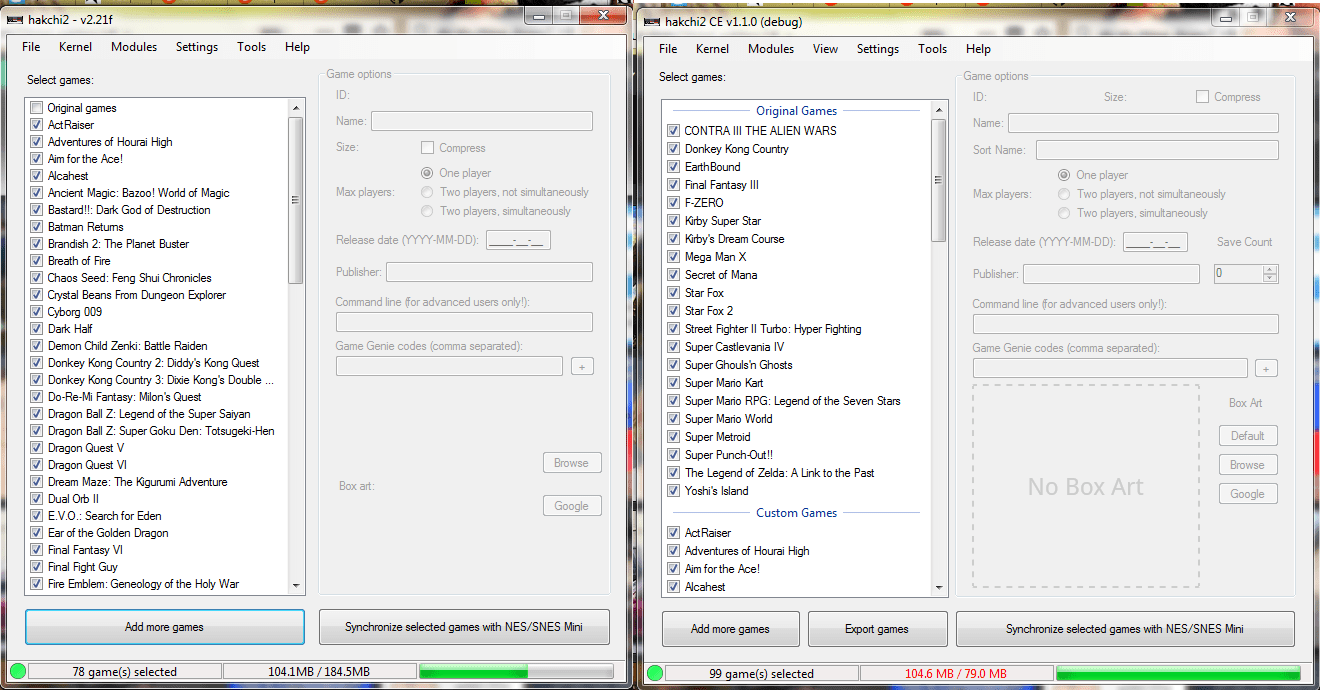Viewport: 1320px width, 690px height.
Task: Uncheck Star Fox 2 checkbox
Action: coord(674,311)
